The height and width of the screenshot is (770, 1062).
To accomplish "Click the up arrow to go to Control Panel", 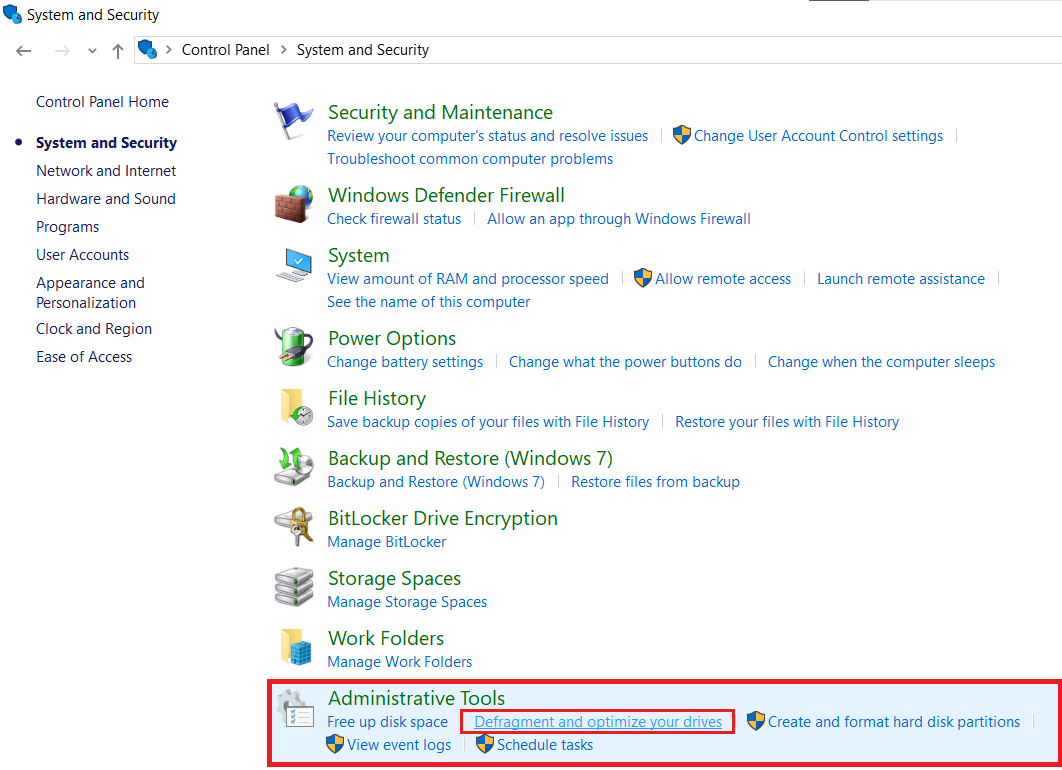I will tap(117, 49).
